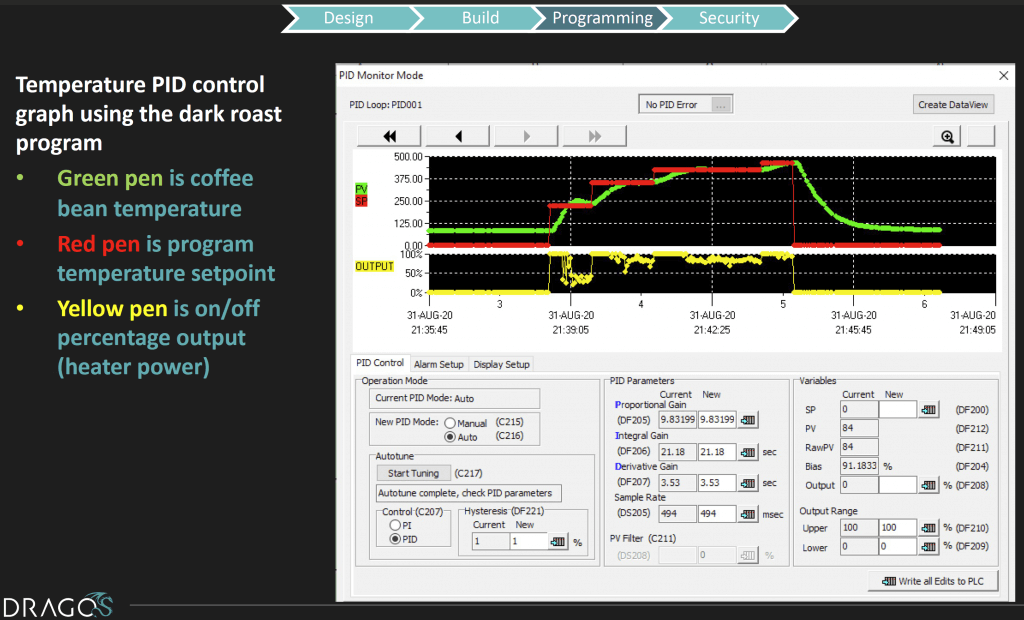Open the Display Setup tab
Screen dimensions: 1024x620
502,364
